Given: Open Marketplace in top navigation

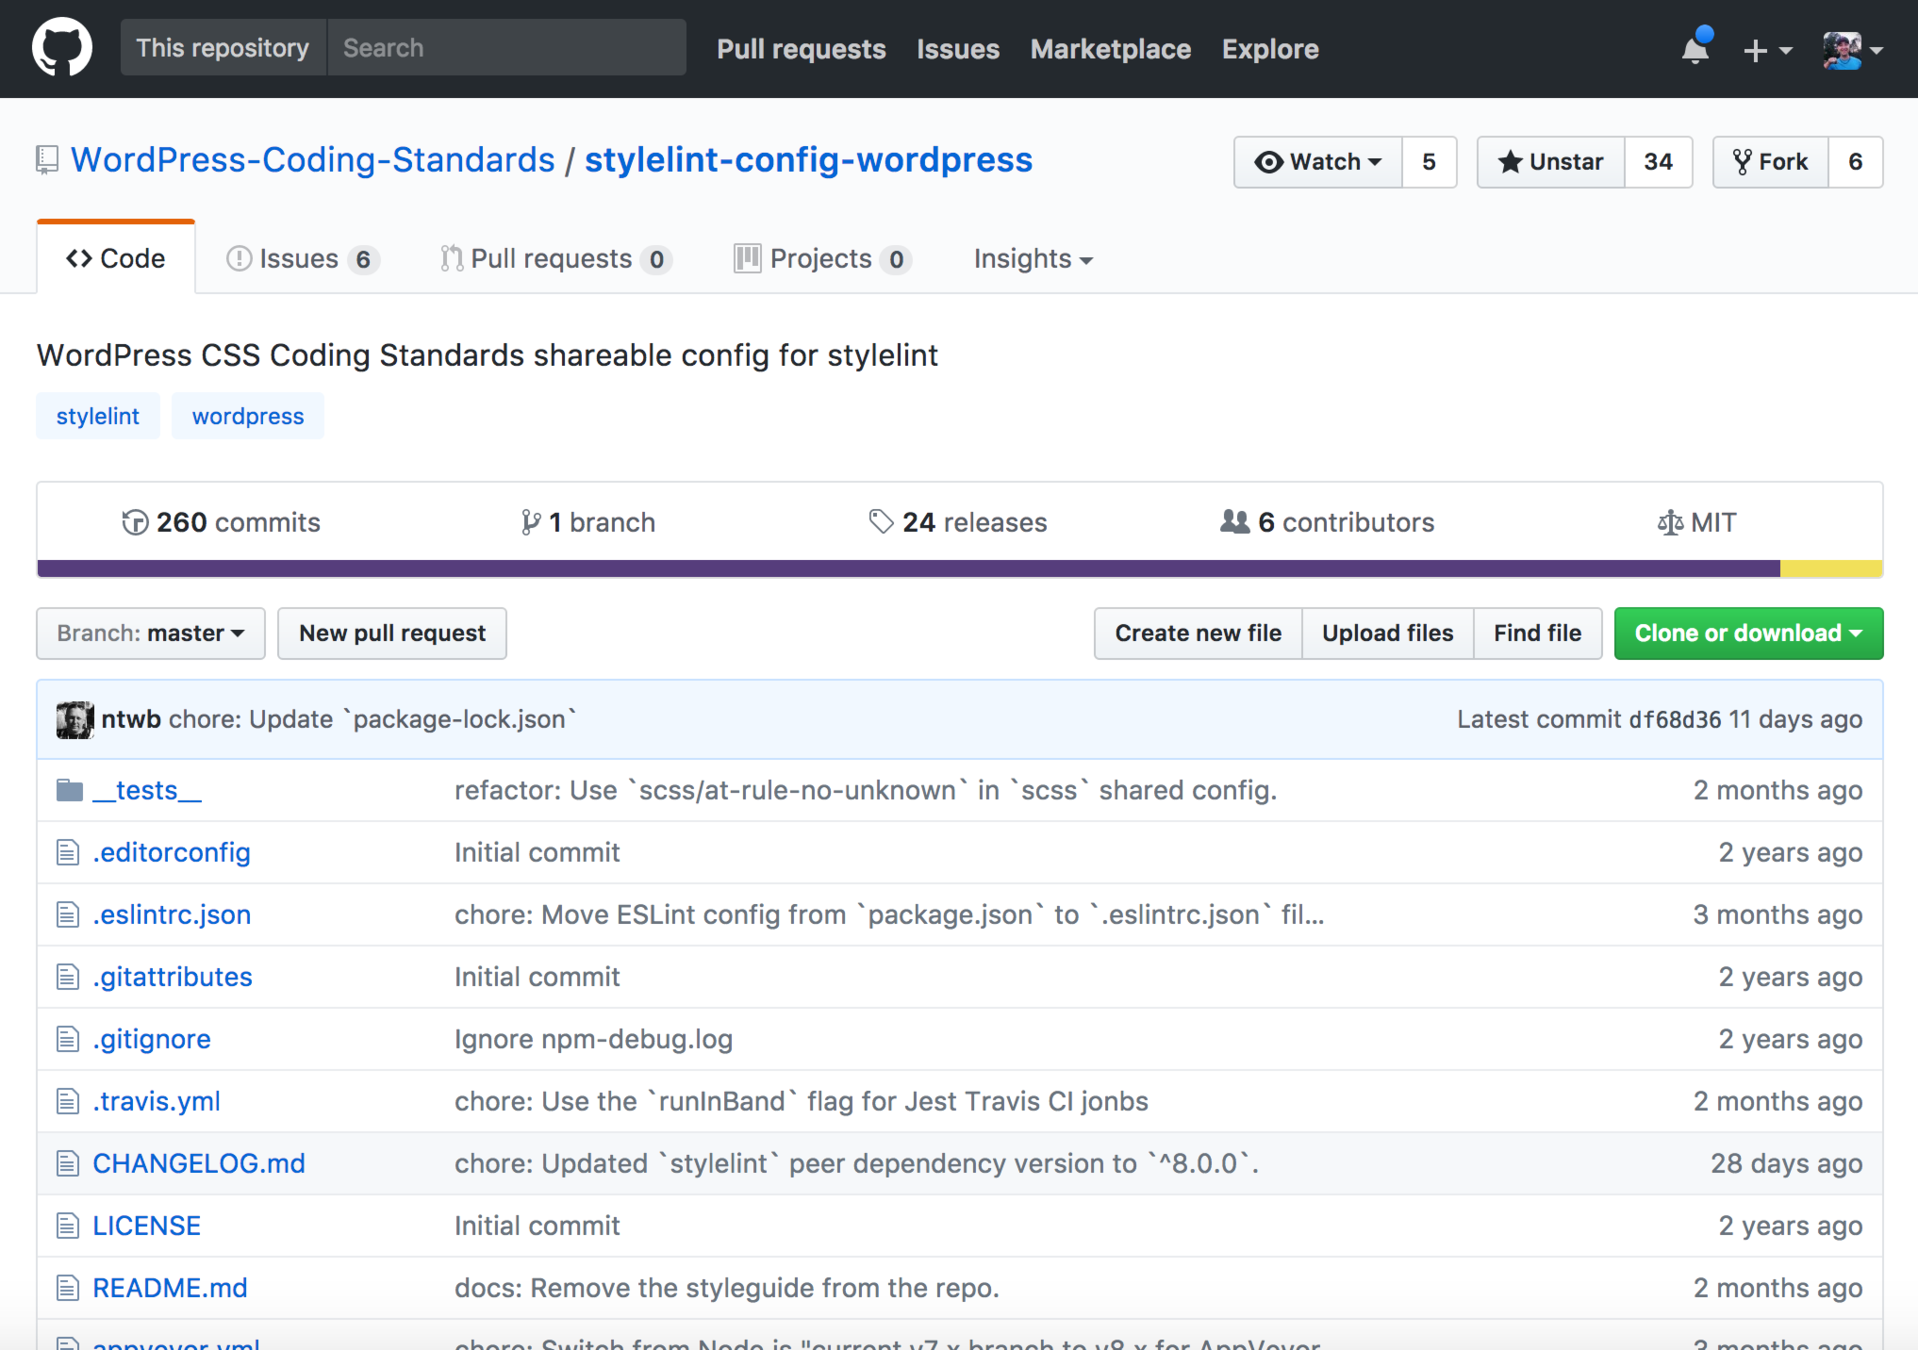Looking at the screenshot, I should (x=1110, y=48).
